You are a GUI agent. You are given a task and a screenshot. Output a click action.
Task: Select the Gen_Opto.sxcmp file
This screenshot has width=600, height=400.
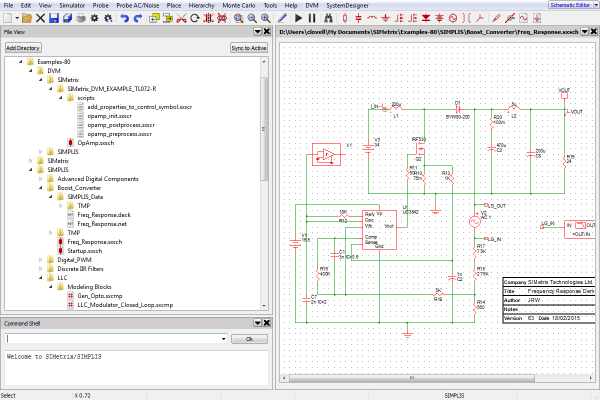(x=100, y=296)
